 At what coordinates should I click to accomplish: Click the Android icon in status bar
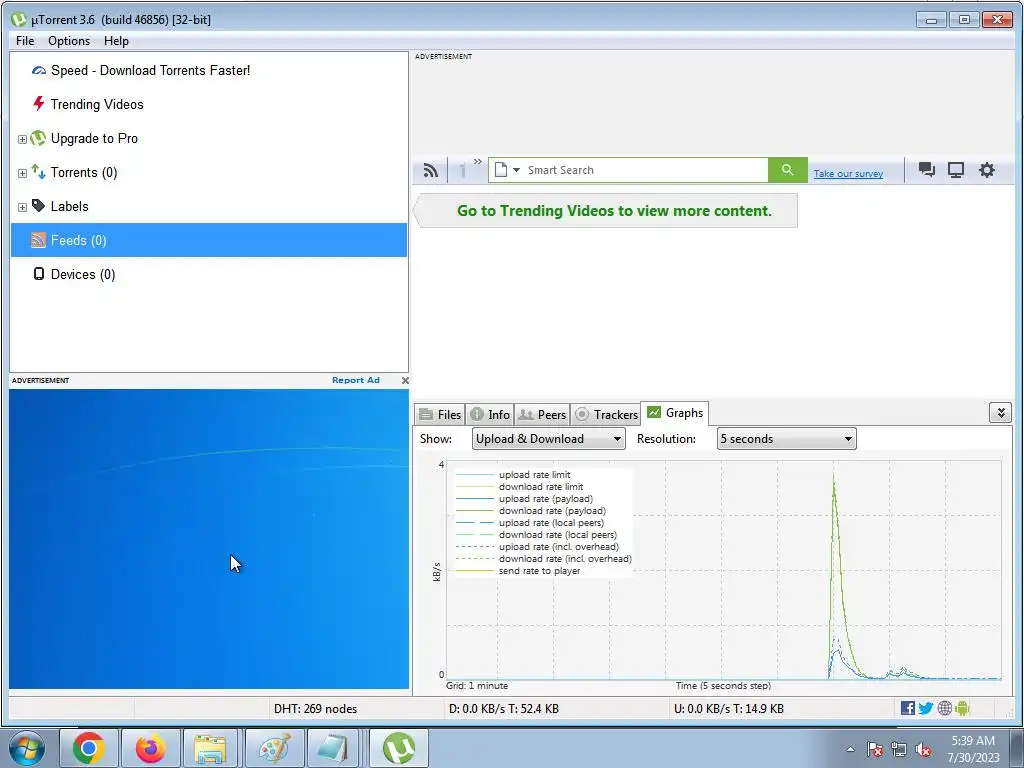pyautogui.click(x=963, y=708)
